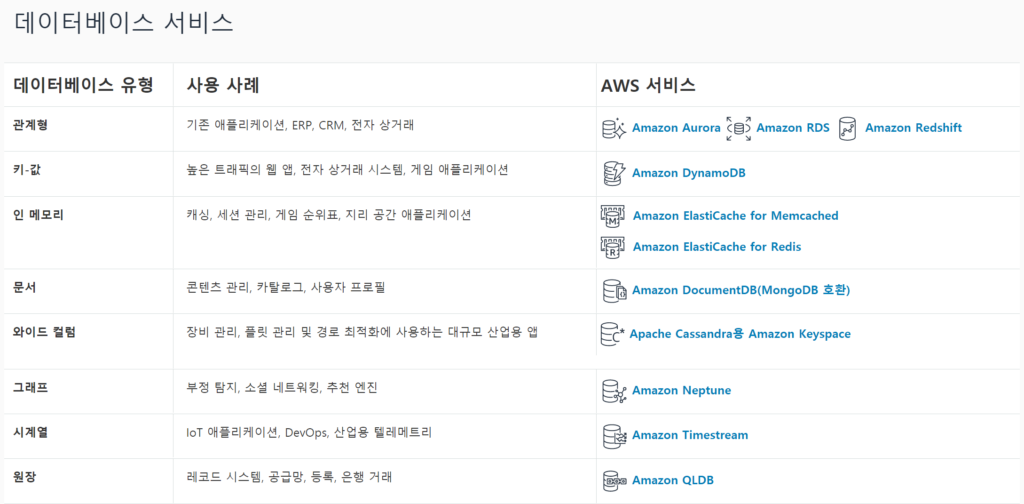Screen dimensions: 1024x504
Task: Click the Amazon Redshift icon
Action: [848, 128]
